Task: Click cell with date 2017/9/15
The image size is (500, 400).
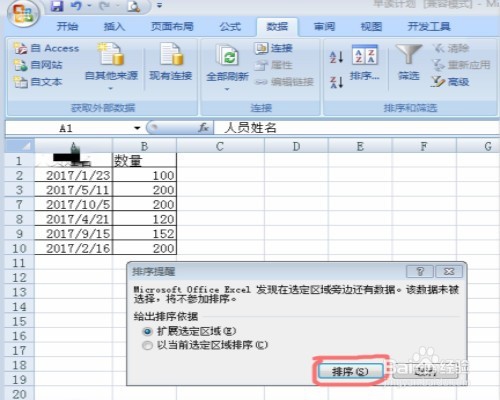Action: 73,234
